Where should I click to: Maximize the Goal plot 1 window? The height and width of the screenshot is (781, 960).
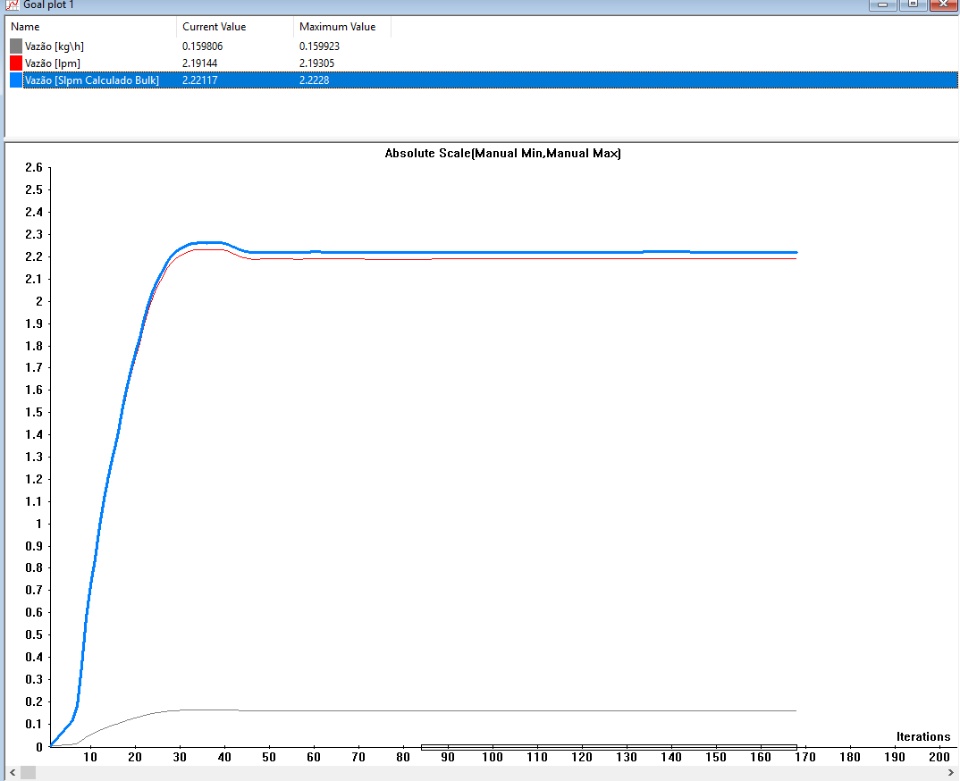[913, 4]
